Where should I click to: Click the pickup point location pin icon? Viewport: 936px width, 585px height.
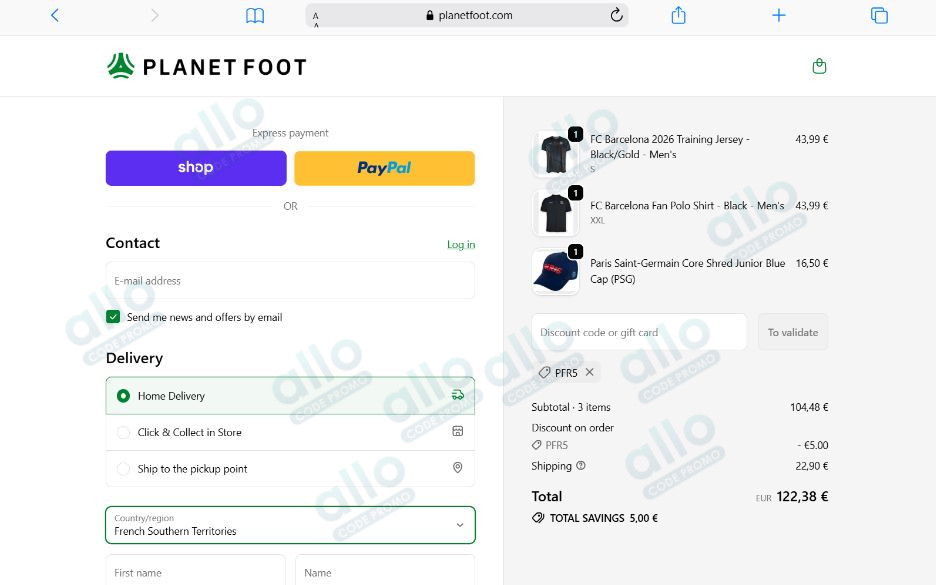(x=458, y=468)
